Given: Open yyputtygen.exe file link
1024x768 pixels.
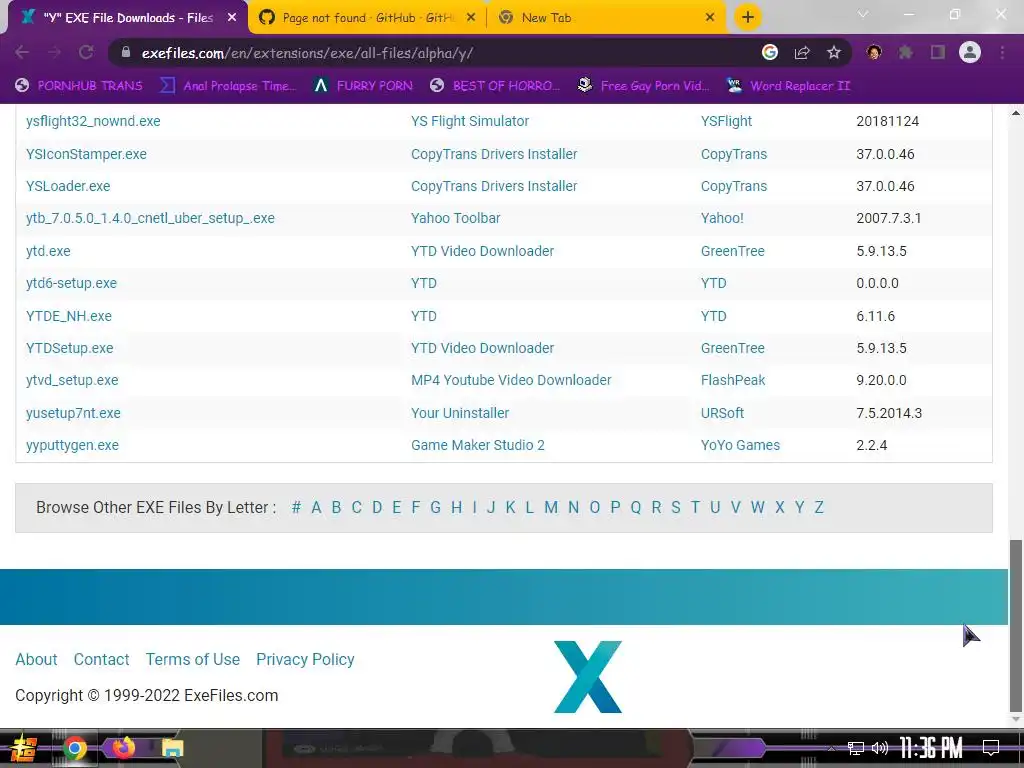Looking at the screenshot, I should pyautogui.click(x=72, y=445).
